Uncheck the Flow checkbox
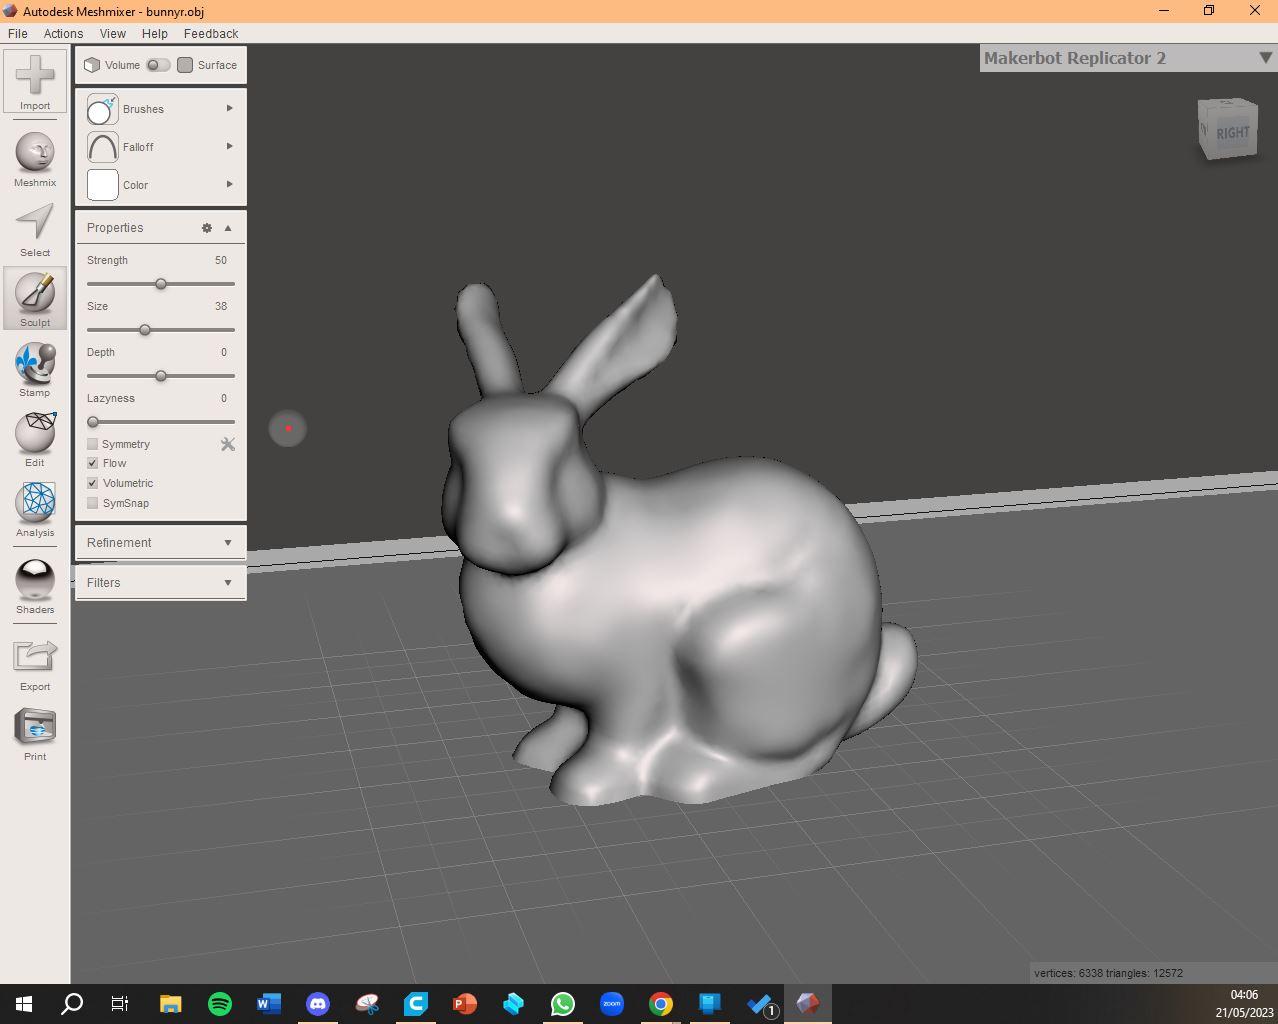 [93, 463]
